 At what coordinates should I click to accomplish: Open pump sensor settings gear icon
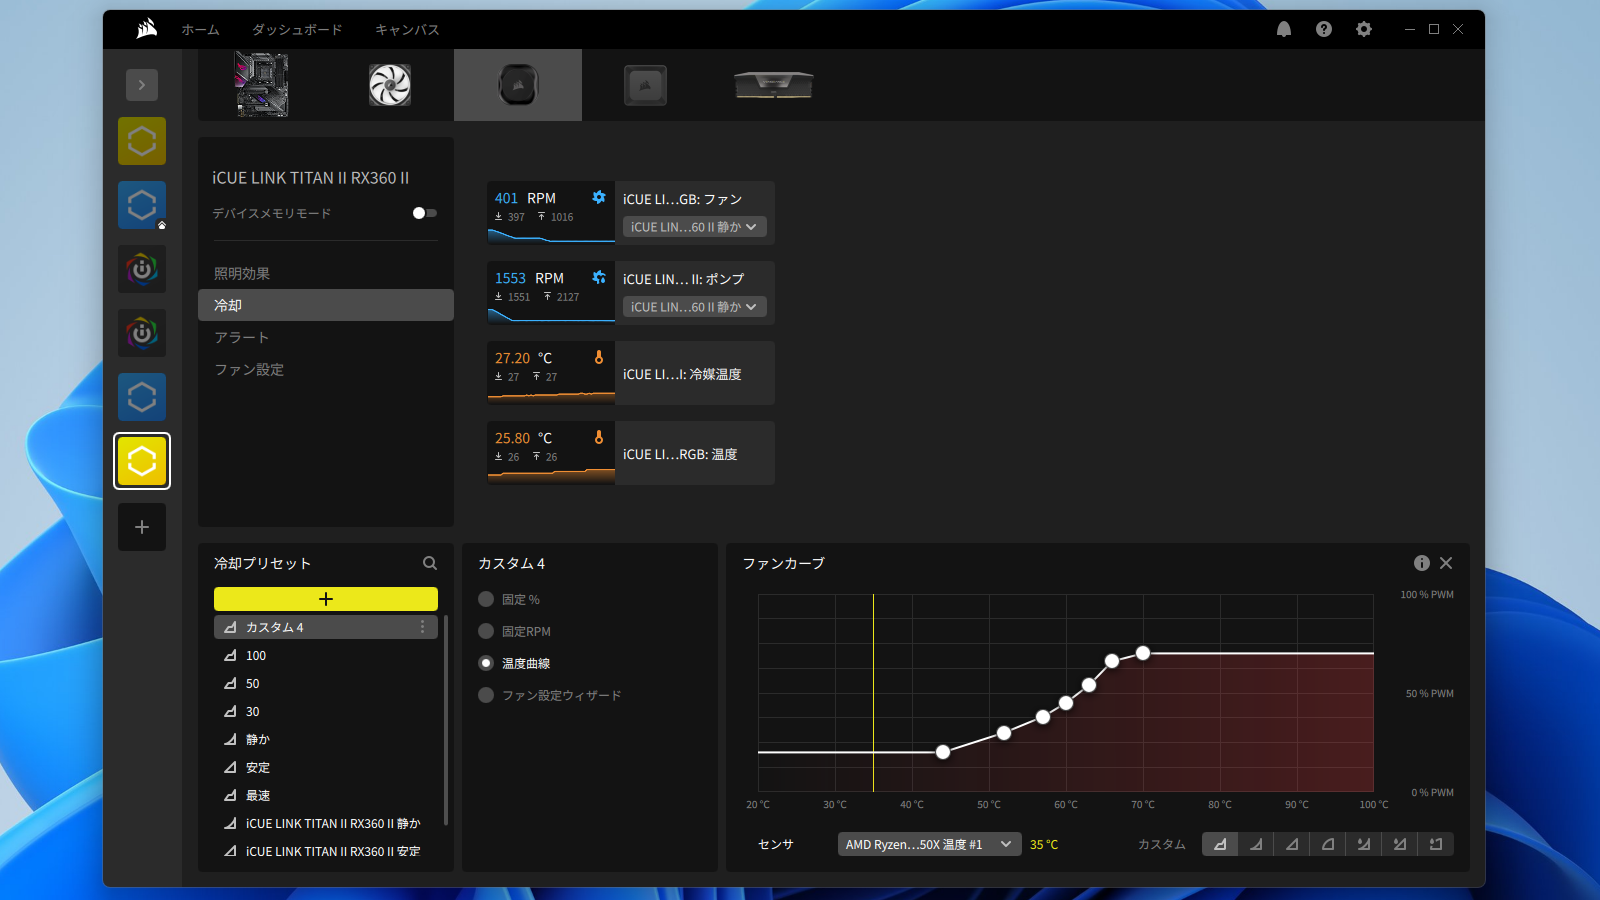pos(598,277)
